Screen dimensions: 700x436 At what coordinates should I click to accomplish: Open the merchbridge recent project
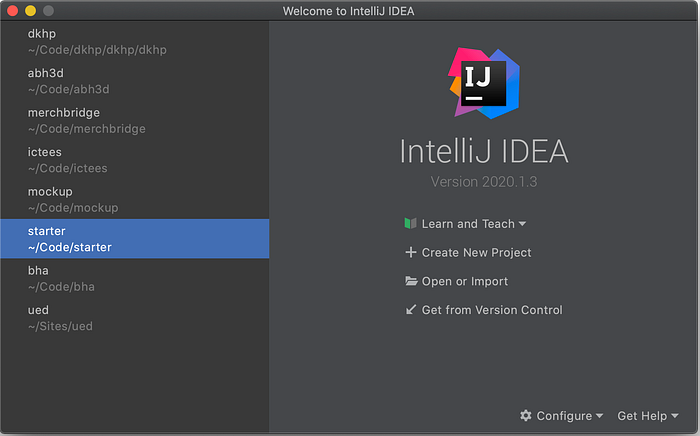135,120
